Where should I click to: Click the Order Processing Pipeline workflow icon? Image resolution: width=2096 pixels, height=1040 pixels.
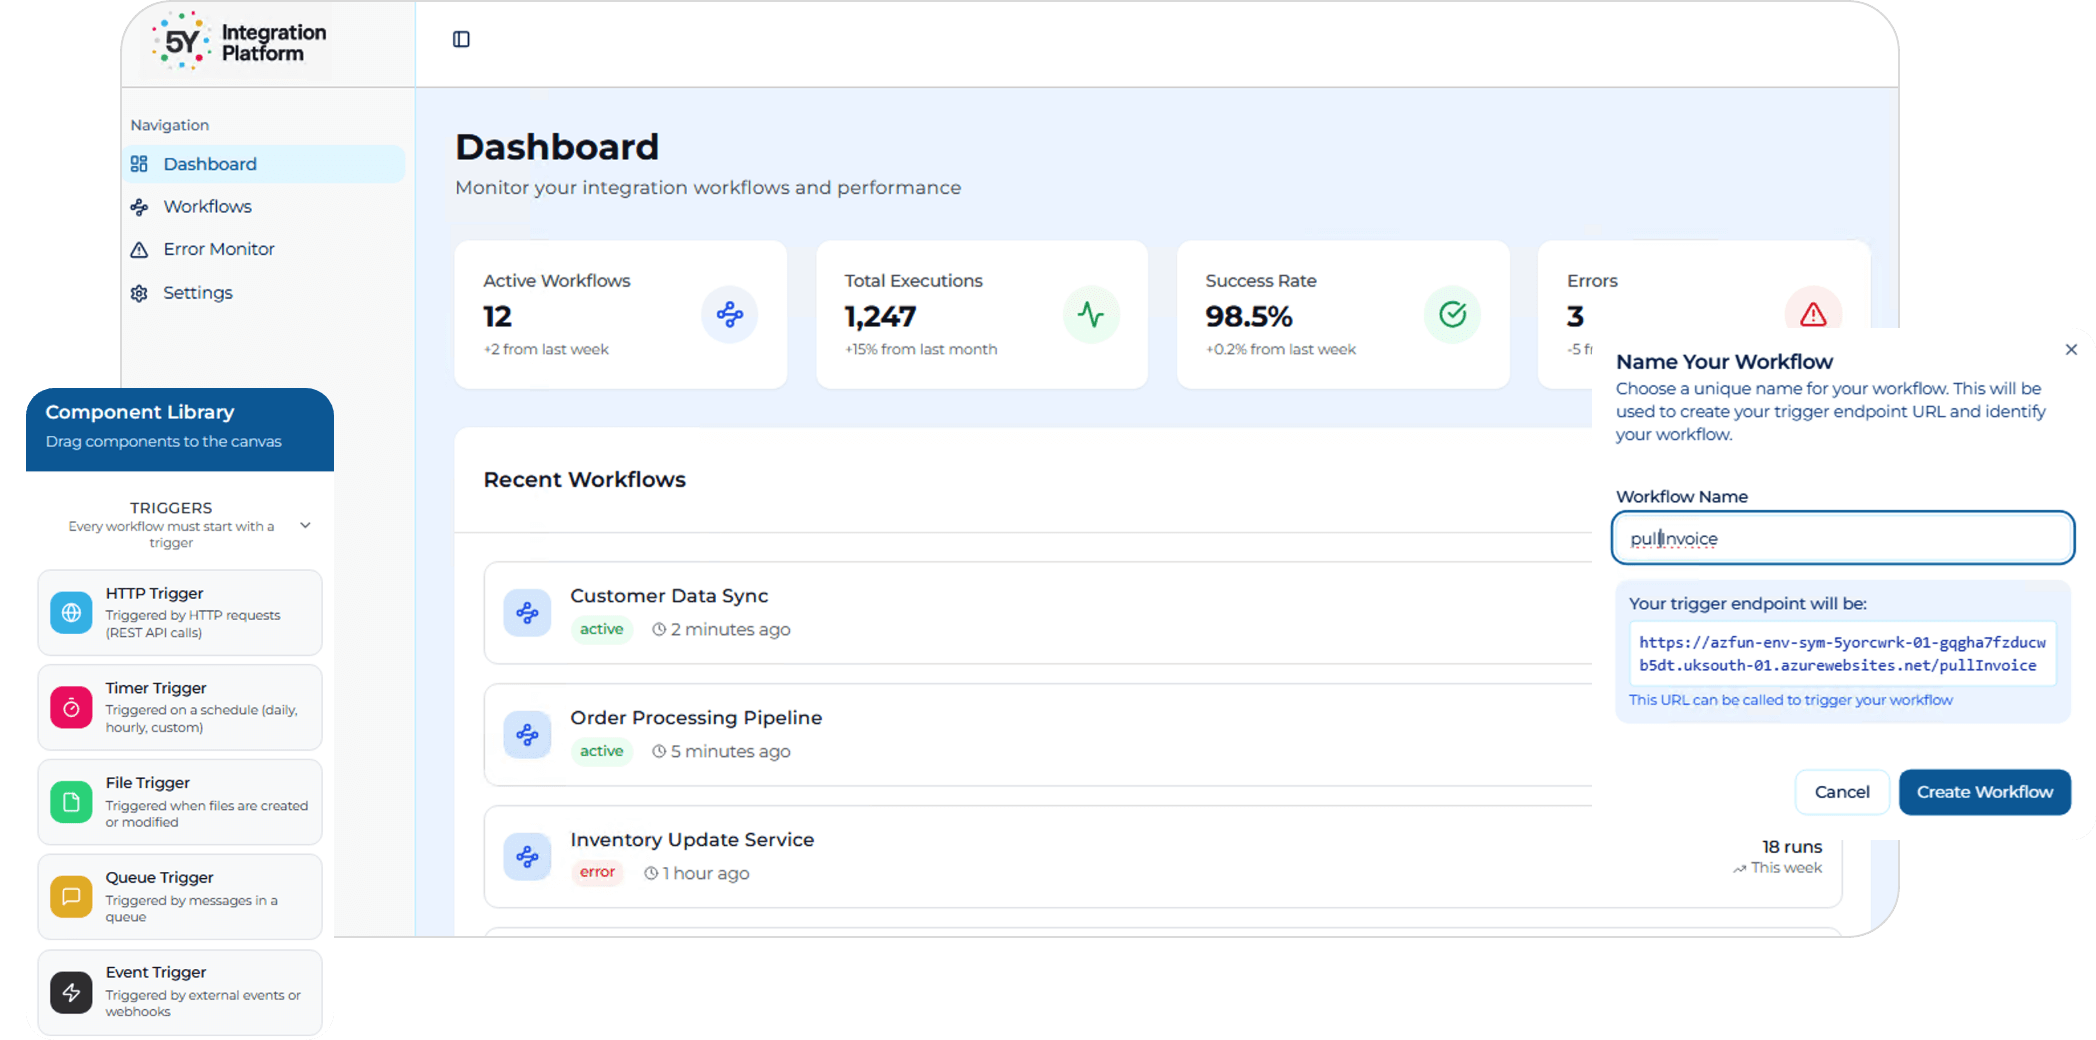point(527,735)
